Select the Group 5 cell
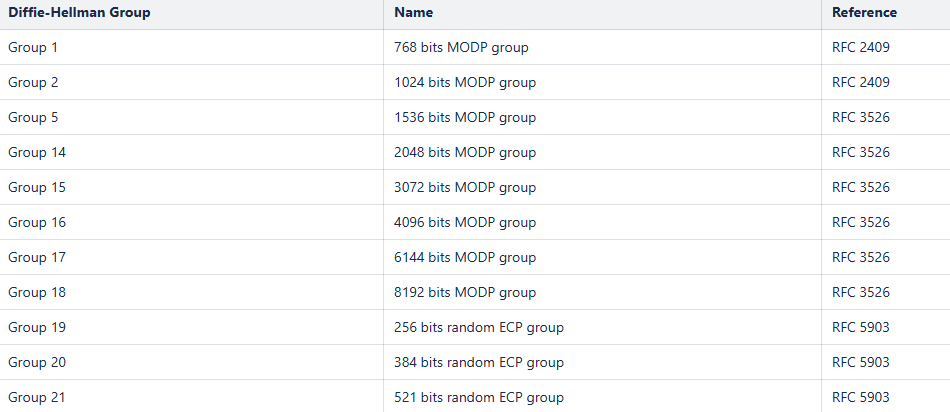950x412 pixels. click(33, 117)
